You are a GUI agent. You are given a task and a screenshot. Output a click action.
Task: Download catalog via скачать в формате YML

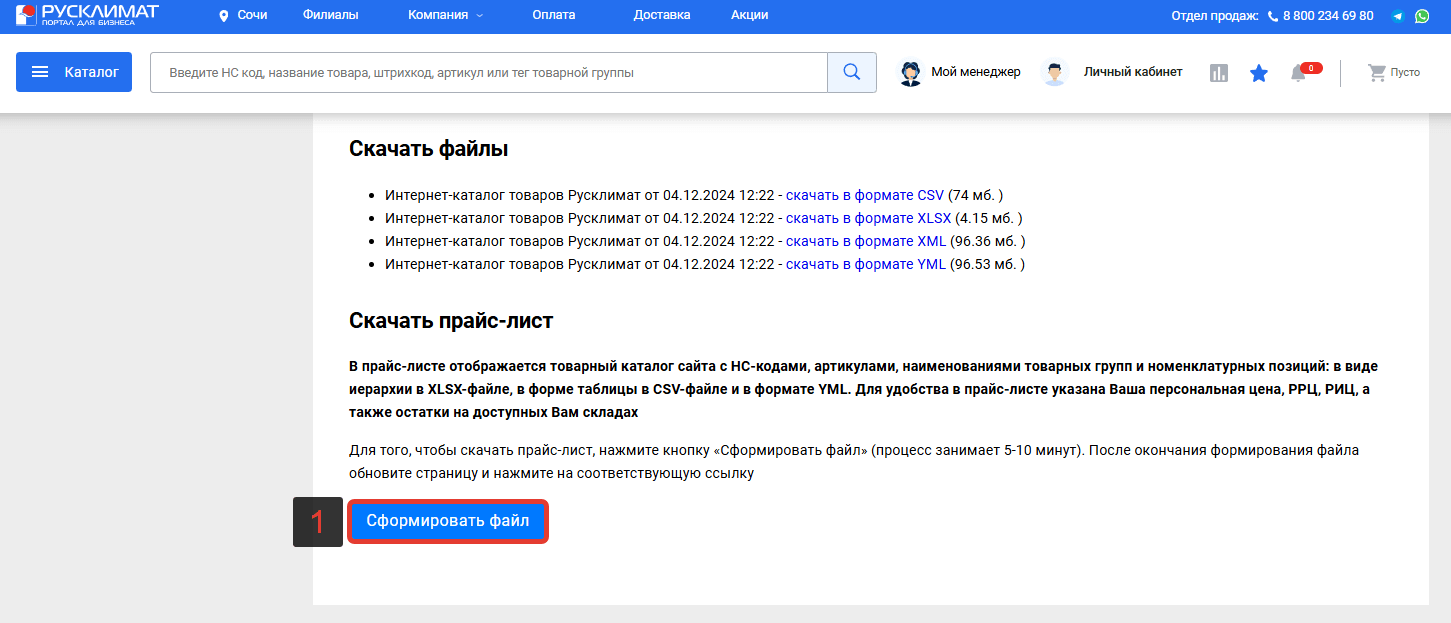866,264
